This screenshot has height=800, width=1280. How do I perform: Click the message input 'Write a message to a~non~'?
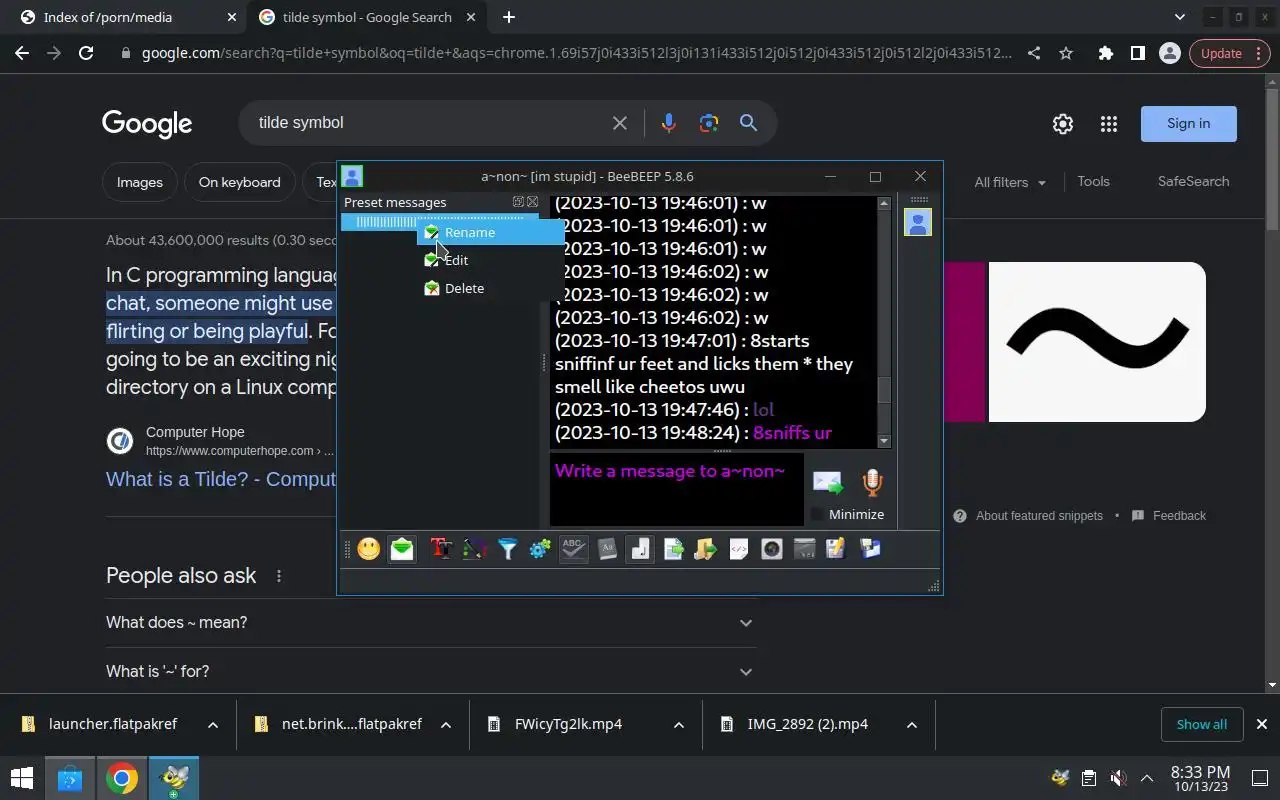676,489
